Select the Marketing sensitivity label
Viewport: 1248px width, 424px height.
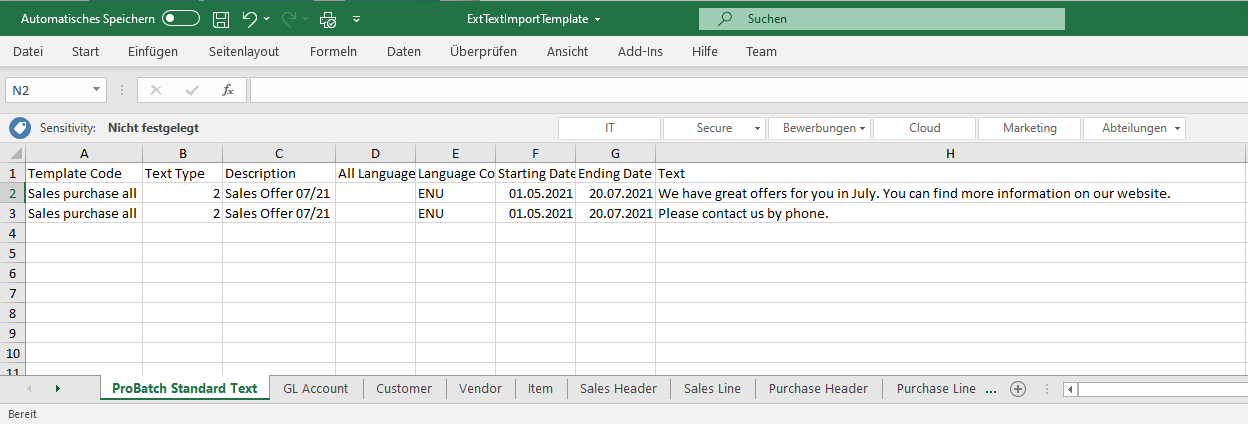pyautogui.click(x=1030, y=128)
